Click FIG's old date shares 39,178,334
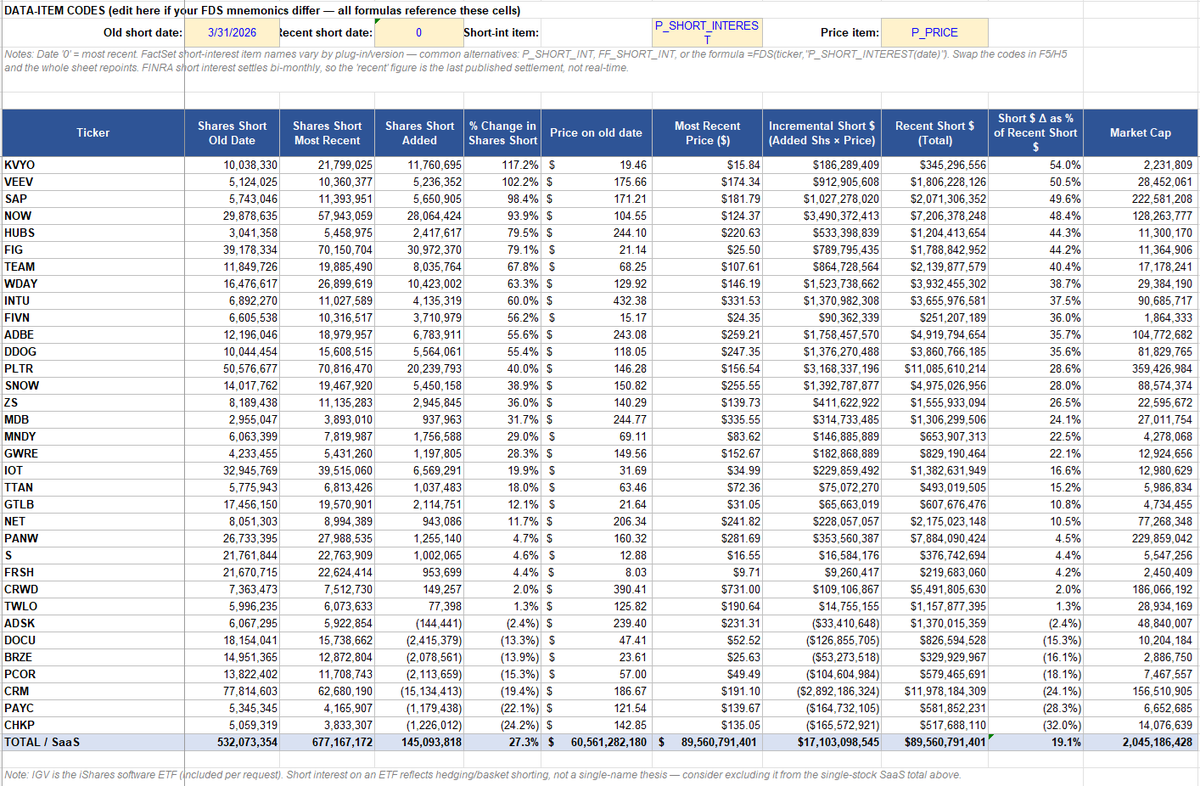The width and height of the screenshot is (1200, 786). [x=232, y=250]
